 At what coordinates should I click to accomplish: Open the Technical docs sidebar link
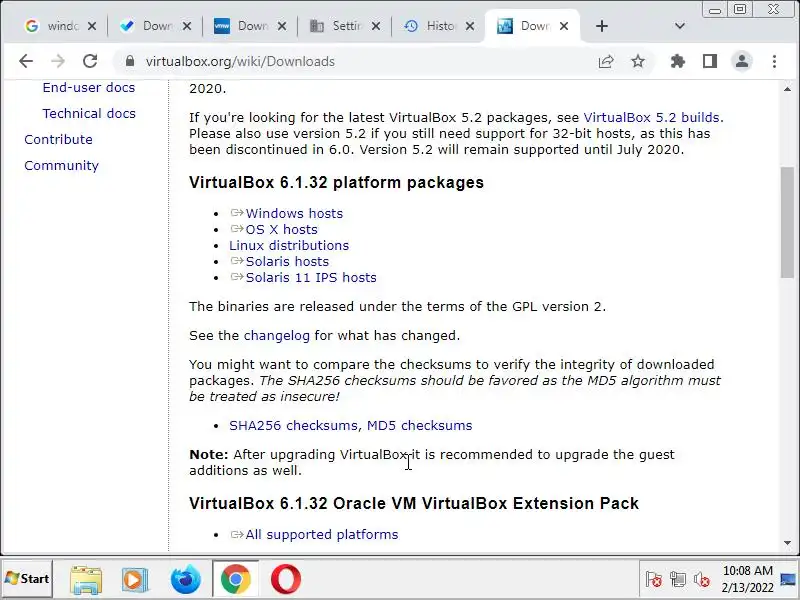tap(89, 113)
